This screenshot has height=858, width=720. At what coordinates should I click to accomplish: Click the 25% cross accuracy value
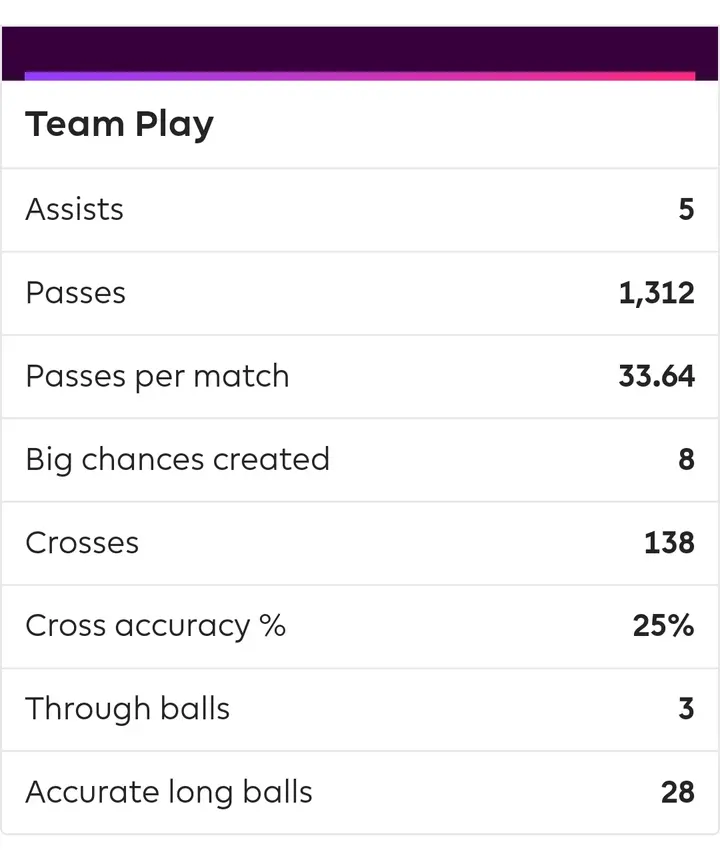[663, 625]
